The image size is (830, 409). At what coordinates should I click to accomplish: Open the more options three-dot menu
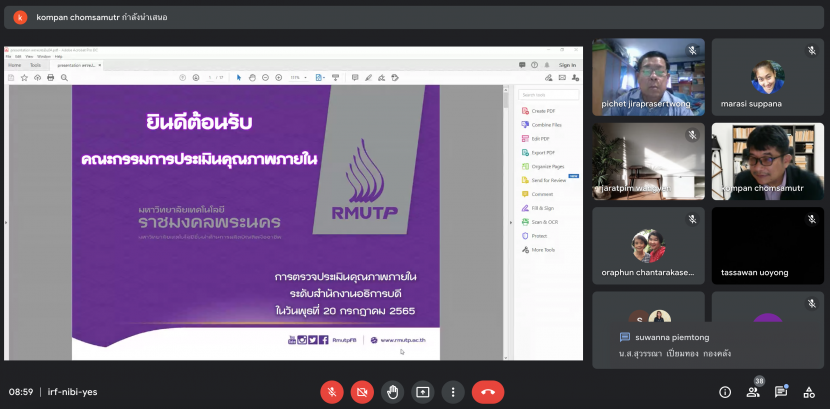click(453, 392)
